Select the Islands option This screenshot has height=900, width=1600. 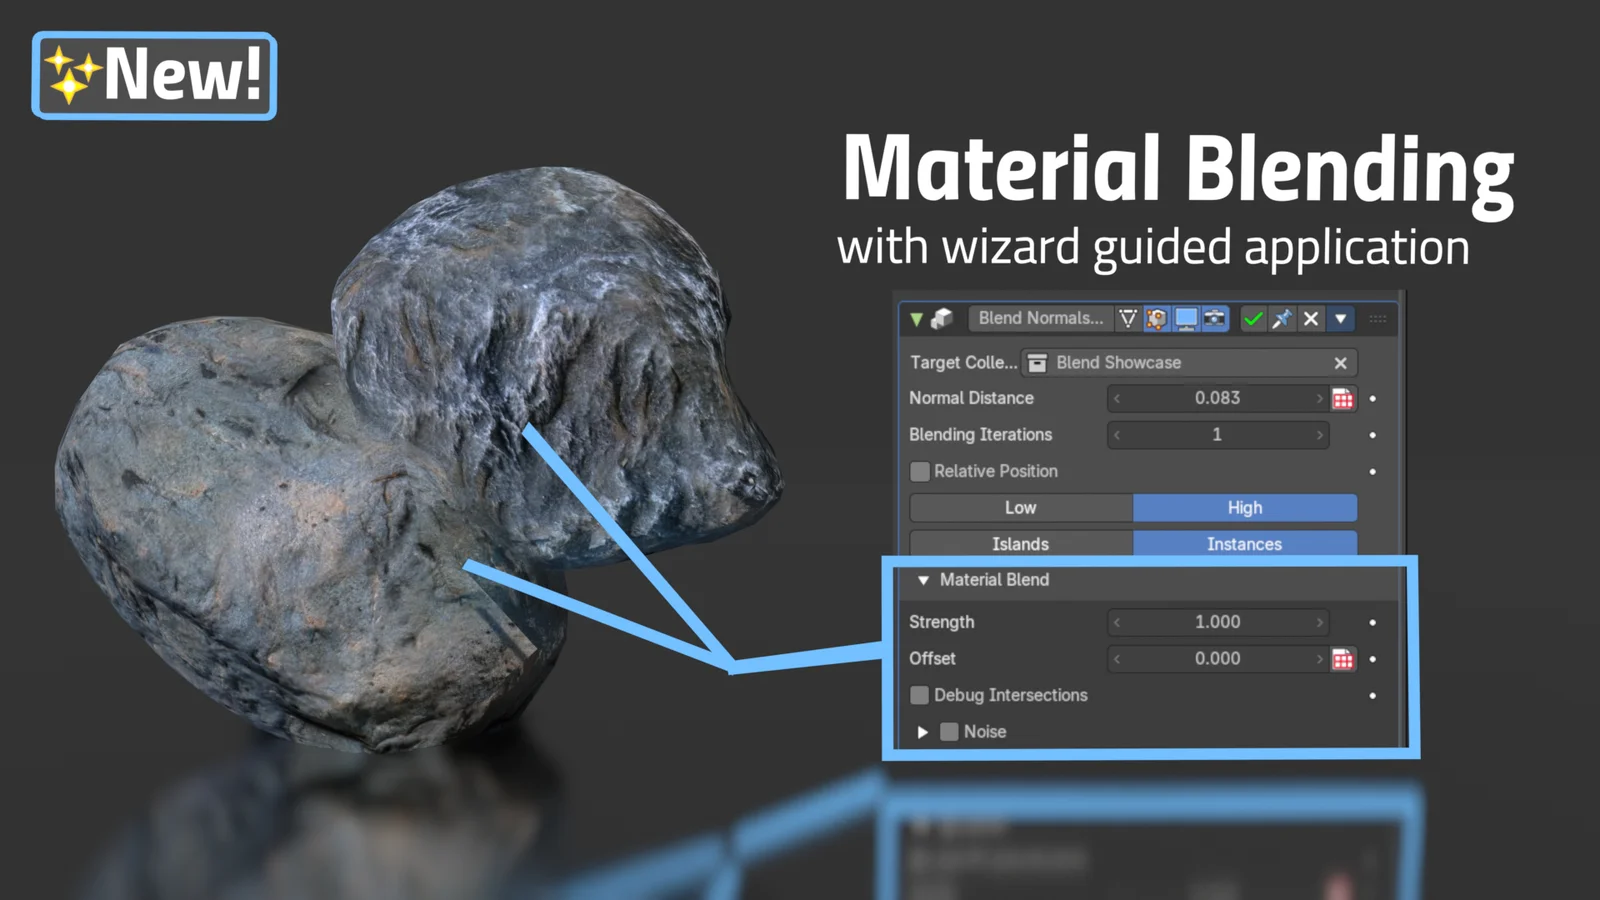[1020, 544]
